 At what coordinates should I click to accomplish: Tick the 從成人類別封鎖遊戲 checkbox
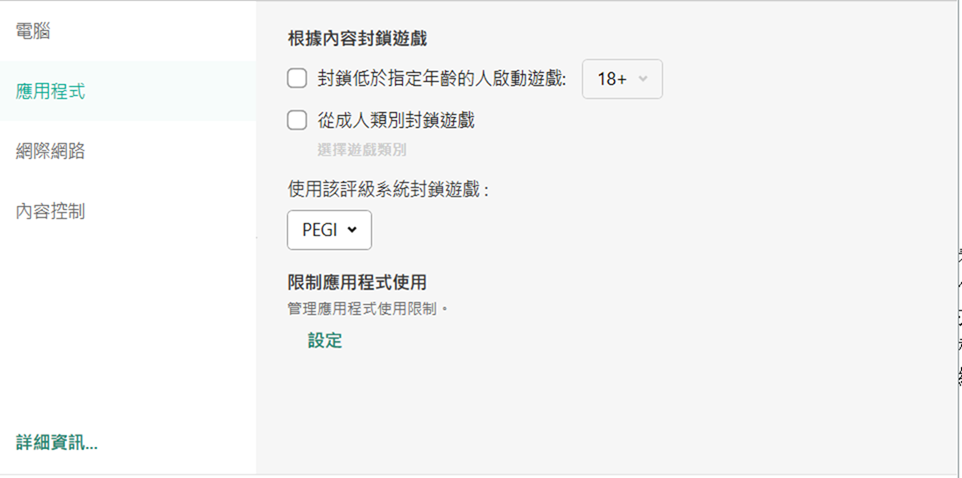tap(297, 120)
